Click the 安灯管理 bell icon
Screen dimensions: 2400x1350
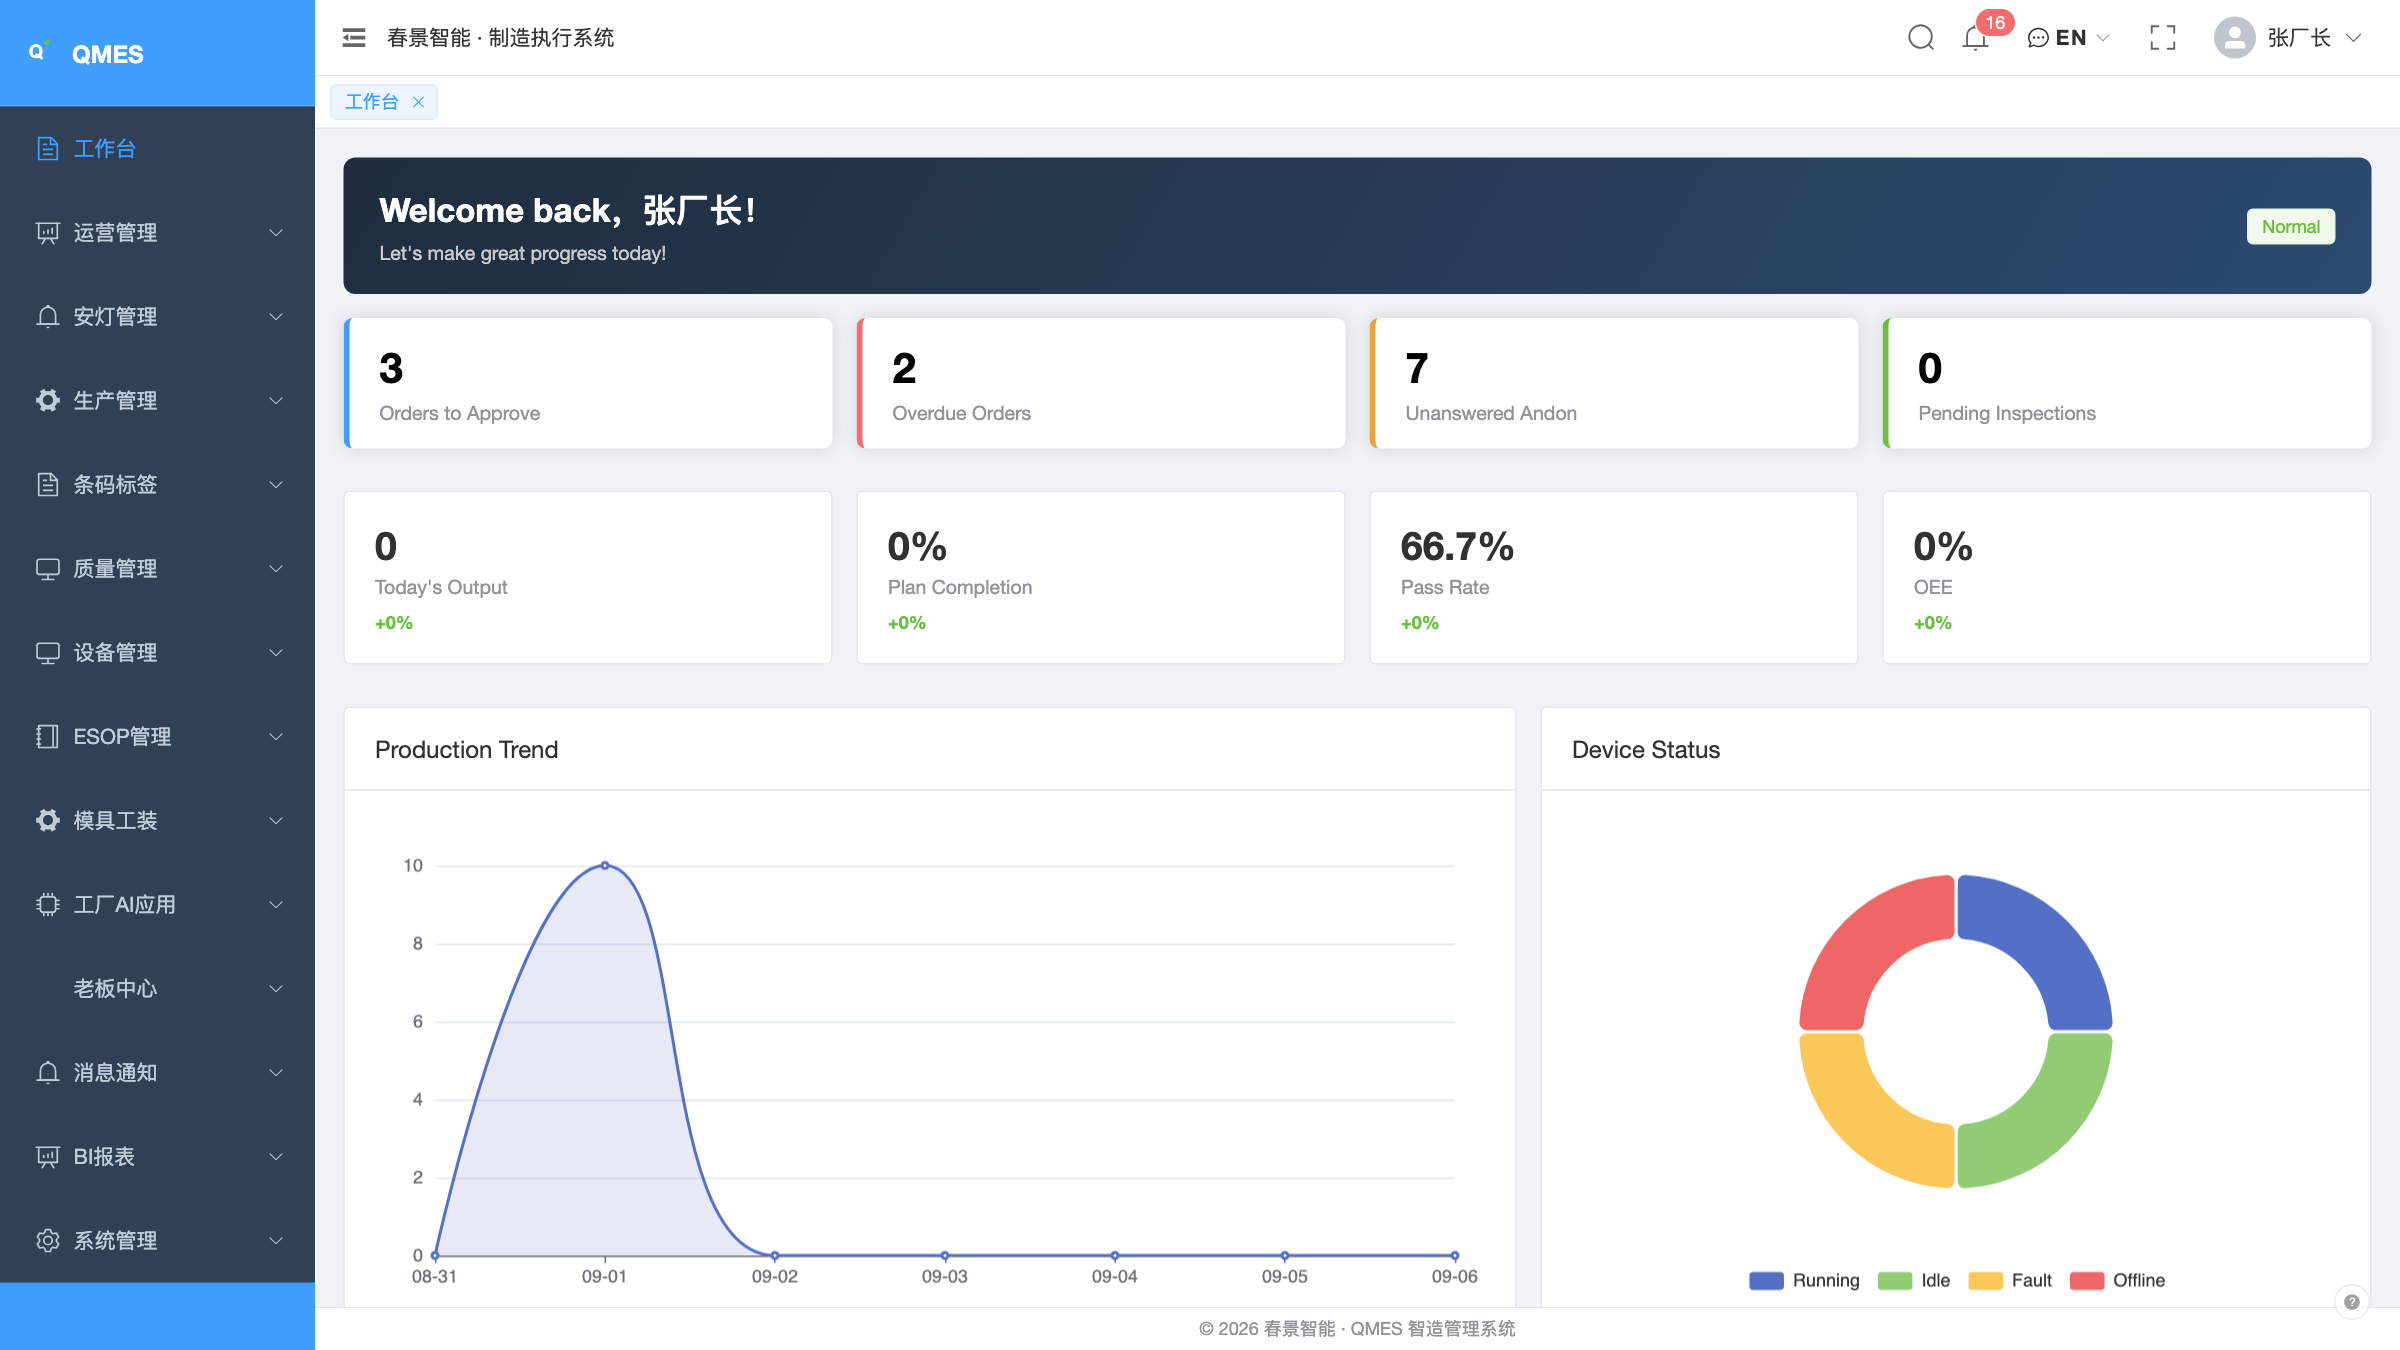(47, 317)
